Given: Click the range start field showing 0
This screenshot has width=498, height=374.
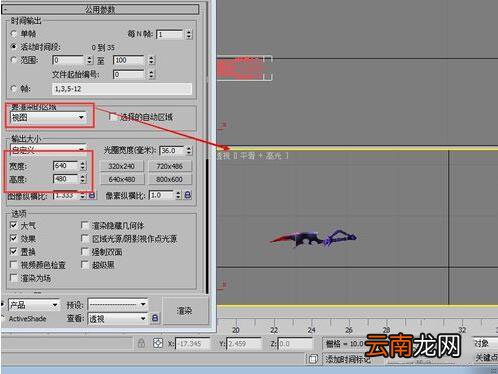Looking at the screenshot, I should click(68, 60).
